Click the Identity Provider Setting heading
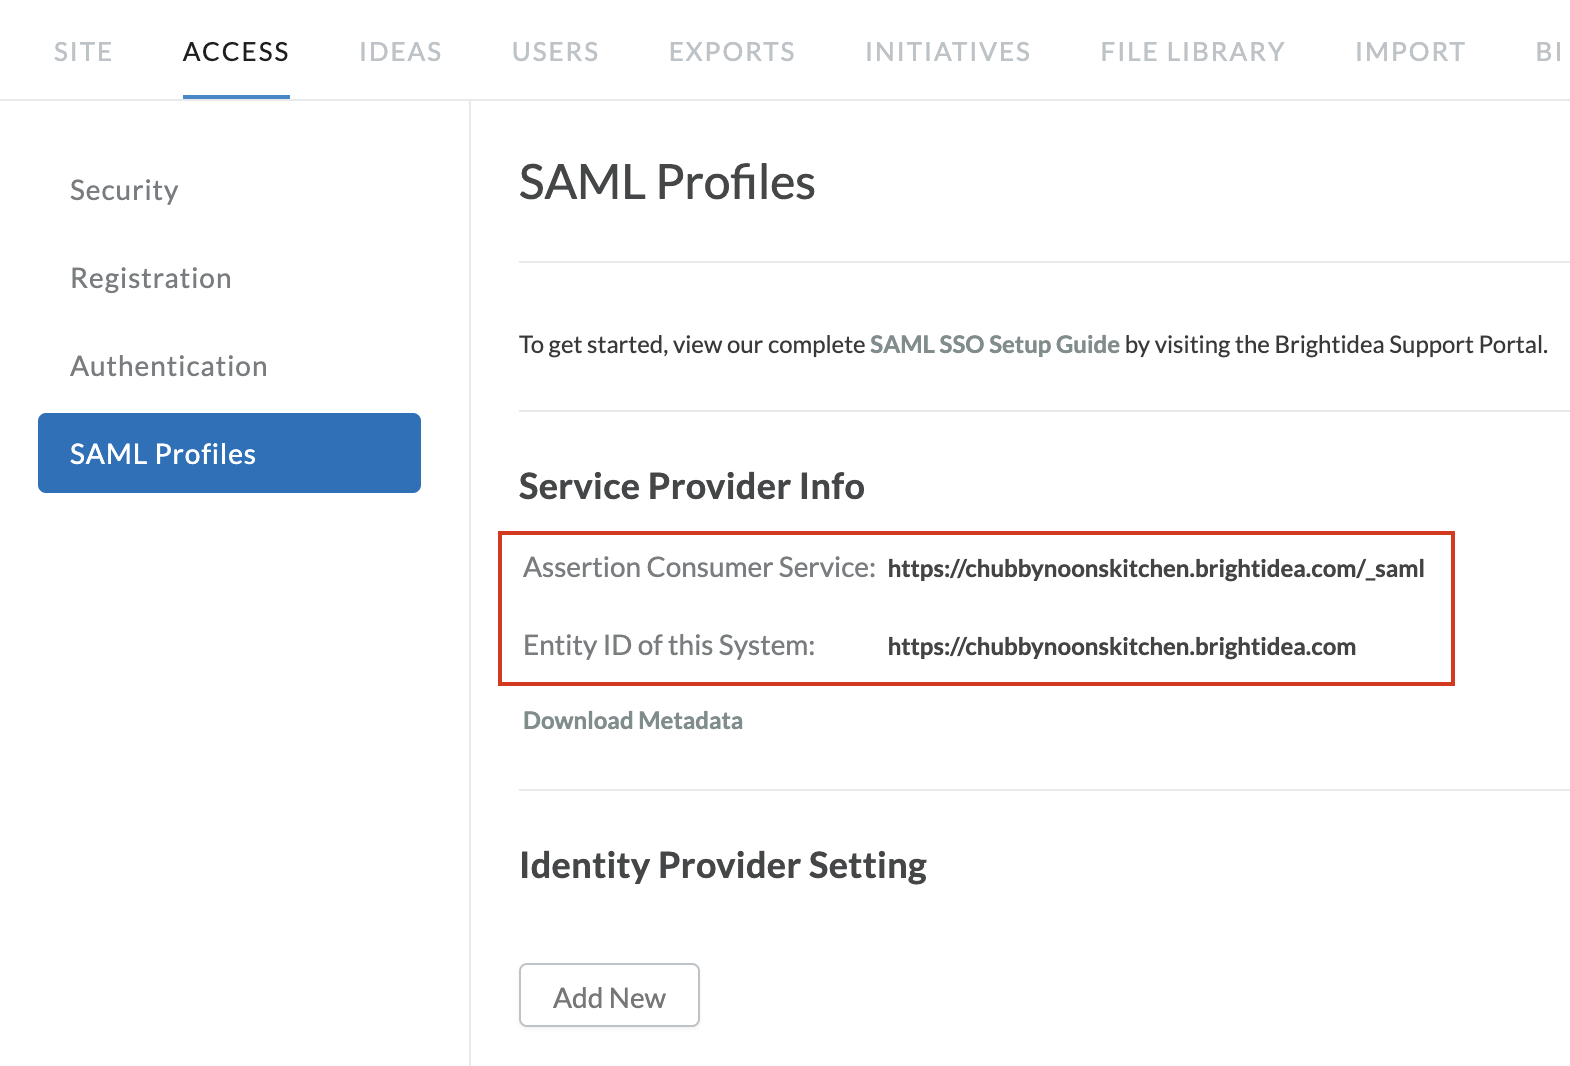Viewport: 1570px width, 1066px height. [x=723, y=866]
